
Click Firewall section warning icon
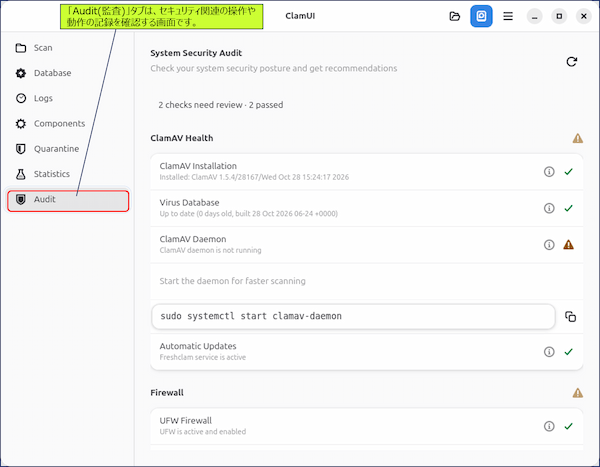(x=578, y=393)
